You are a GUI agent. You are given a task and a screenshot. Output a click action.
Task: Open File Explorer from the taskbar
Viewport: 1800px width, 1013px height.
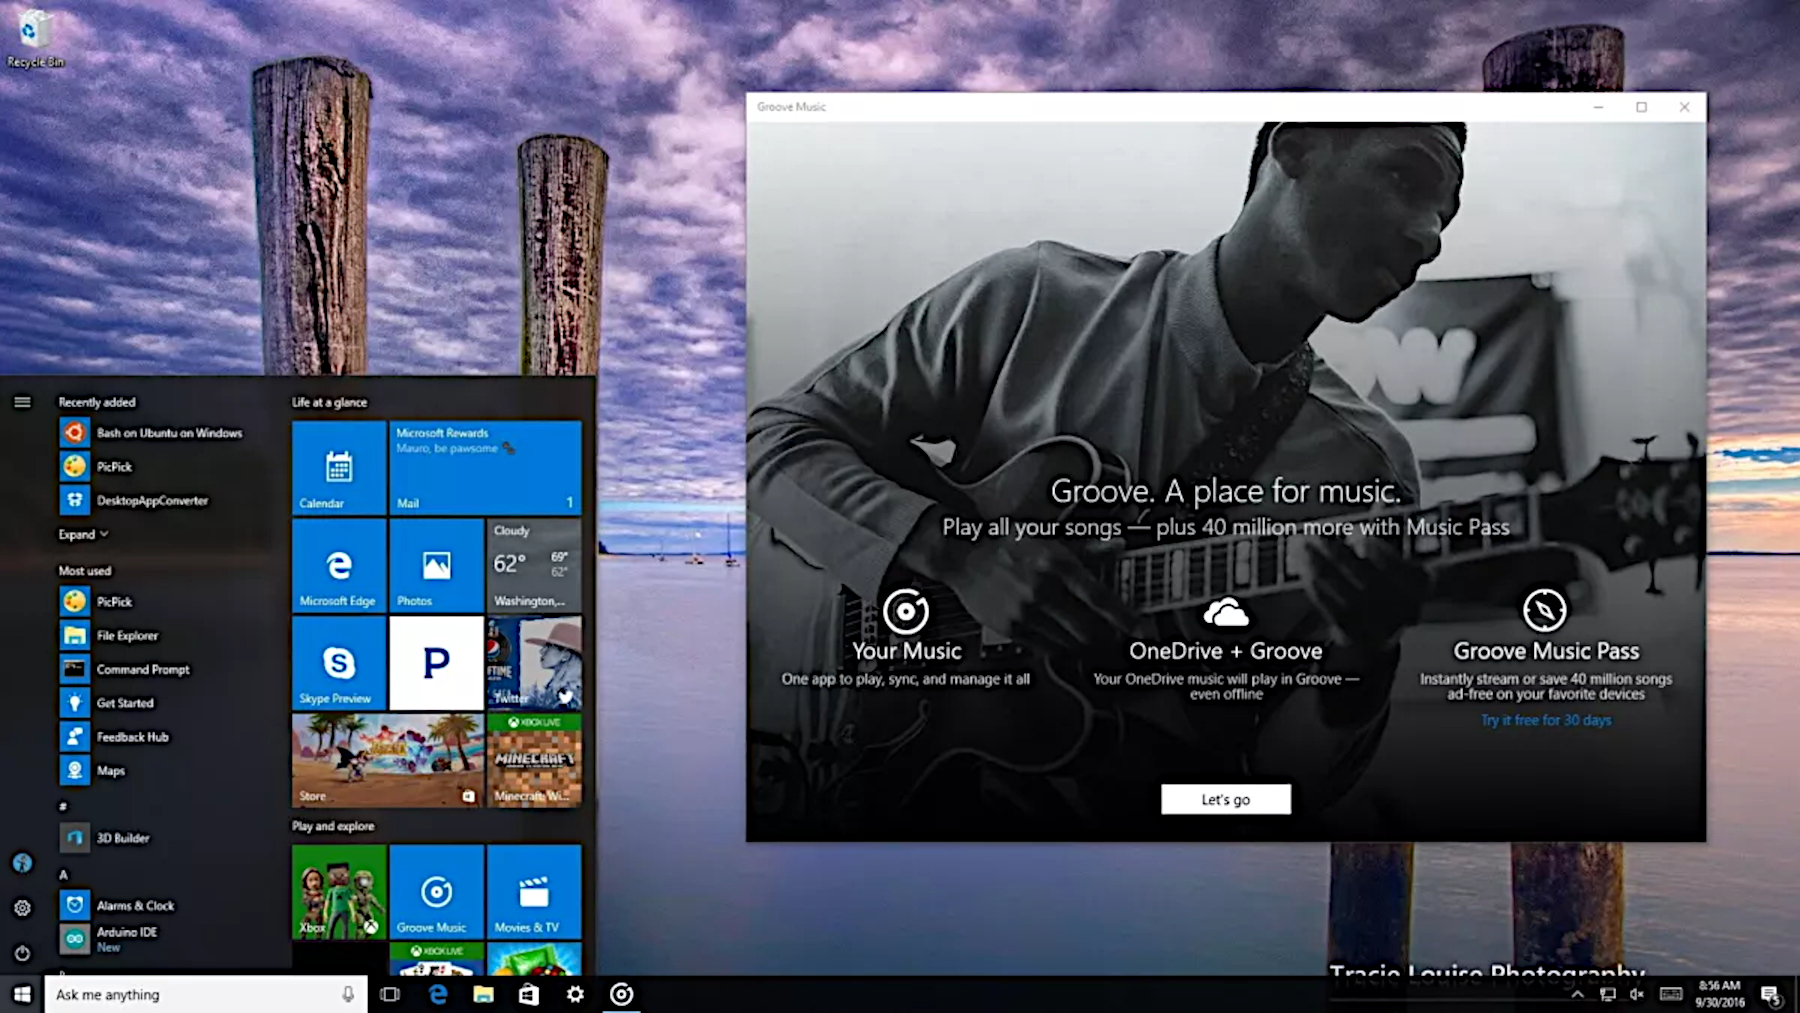tap(483, 994)
